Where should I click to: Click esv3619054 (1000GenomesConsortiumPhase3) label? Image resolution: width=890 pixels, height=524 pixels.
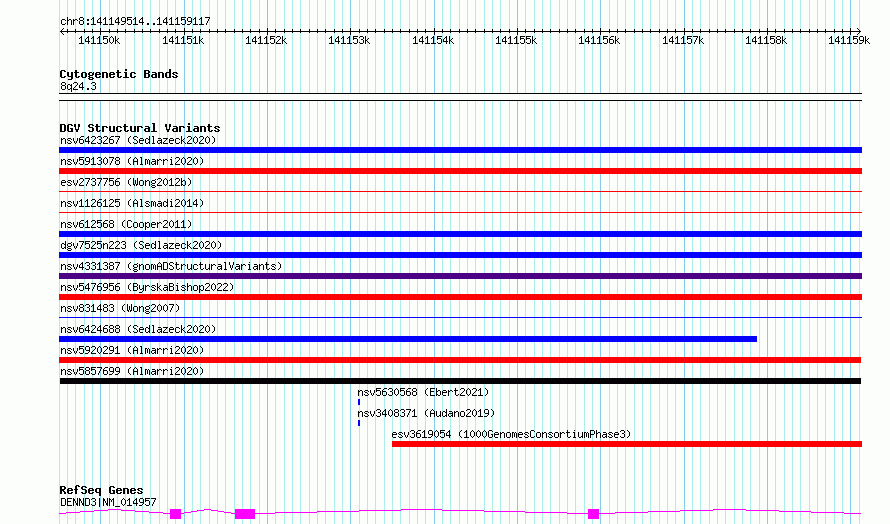pos(511,434)
